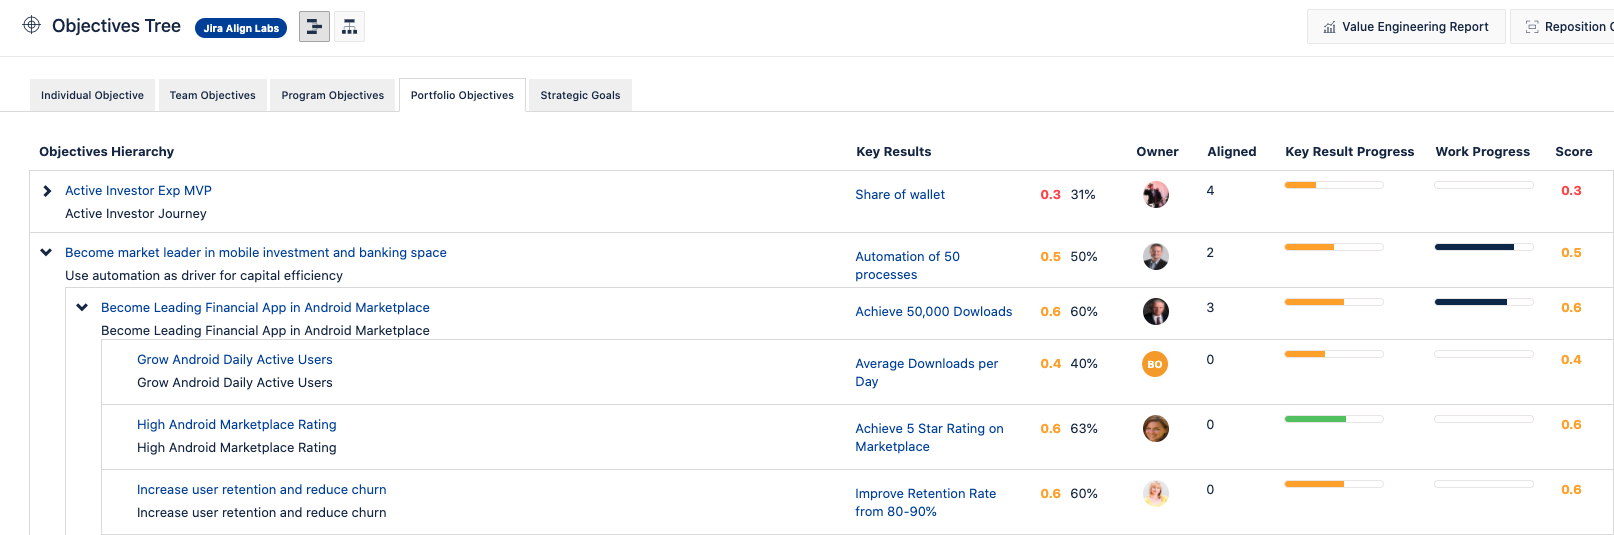Click key result progress bar for Share of wallet
The width and height of the screenshot is (1614, 535).
tap(1334, 185)
